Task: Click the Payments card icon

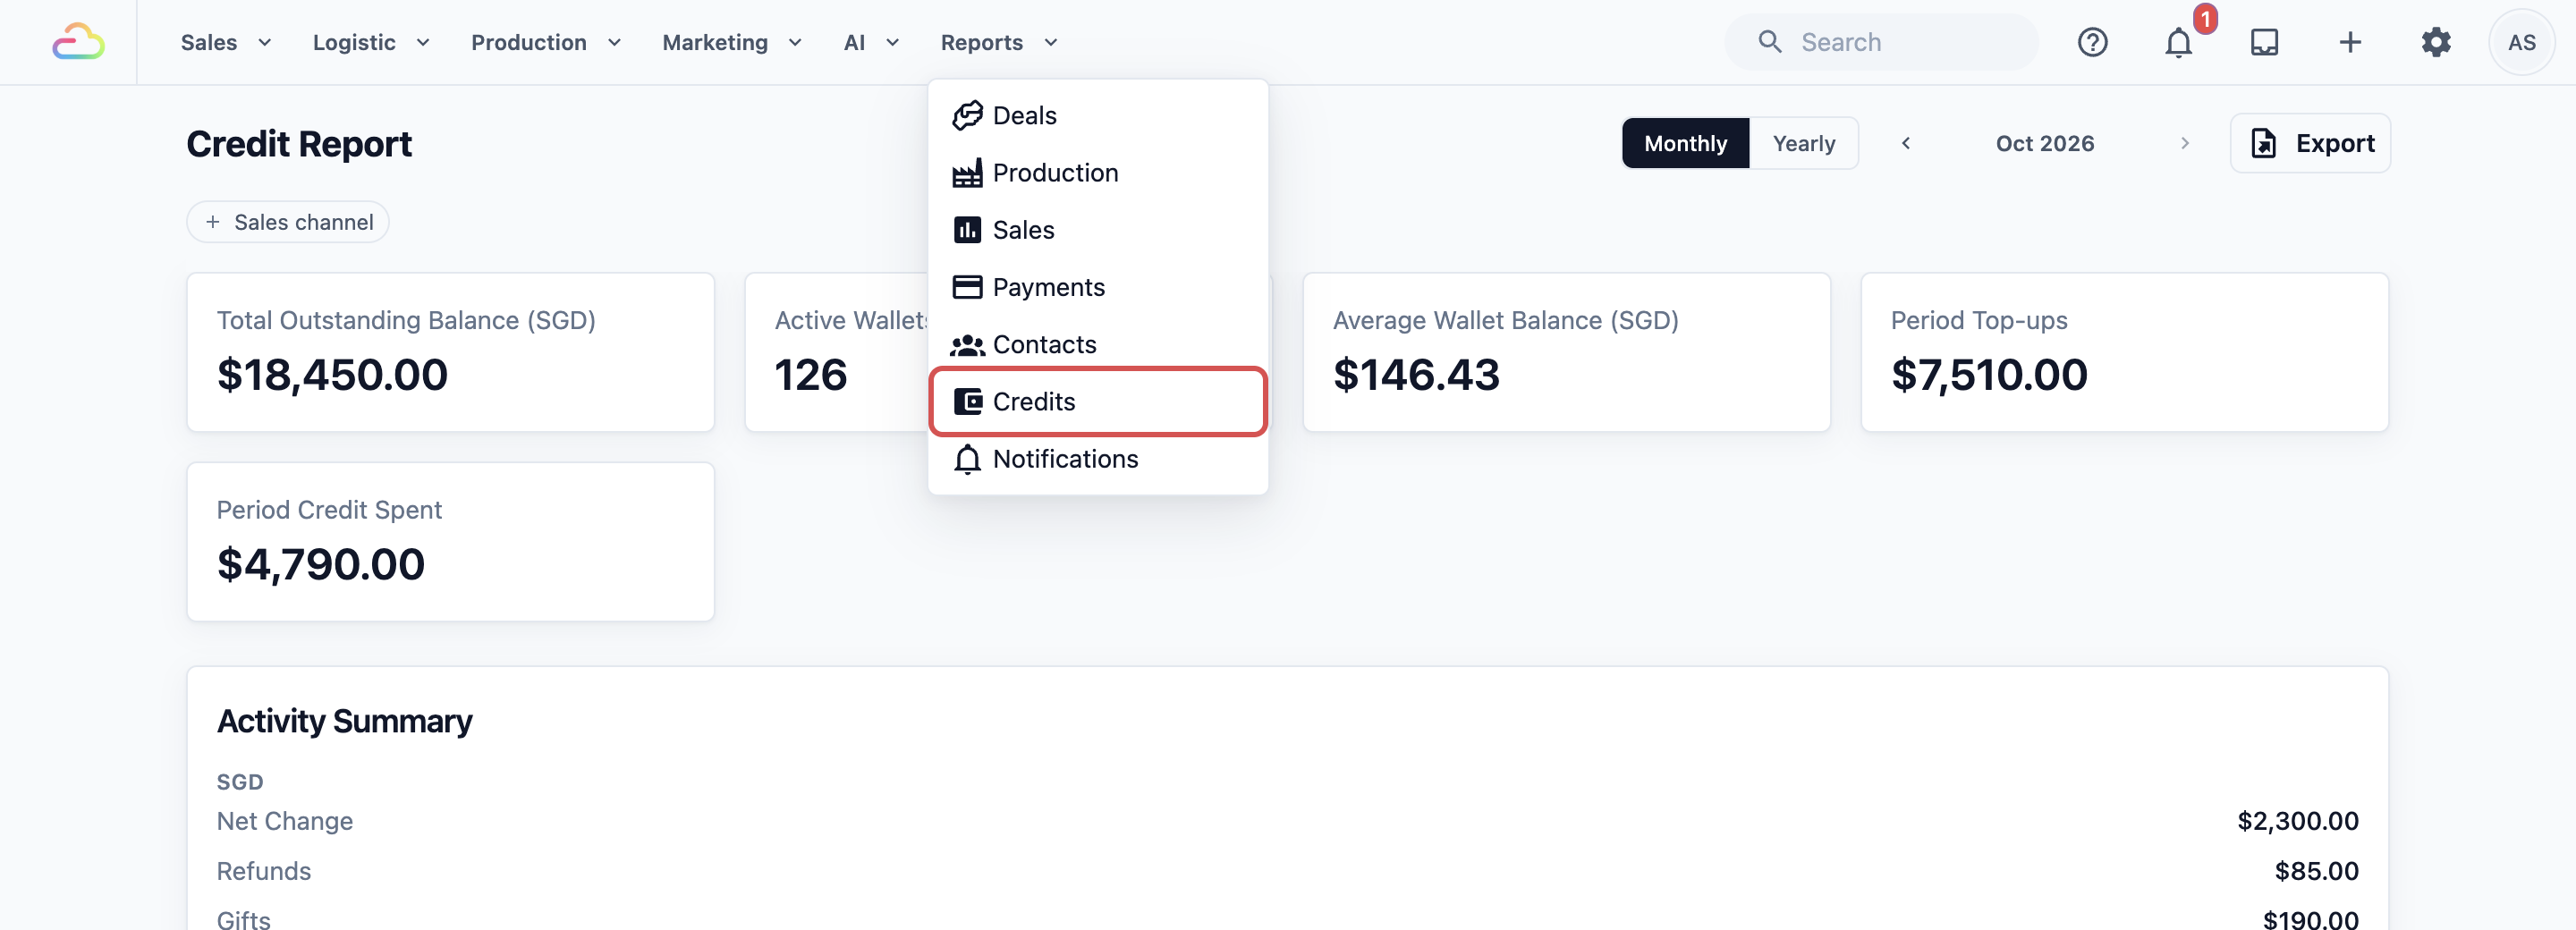Action: pyautogui.click(x=967, y=287)
